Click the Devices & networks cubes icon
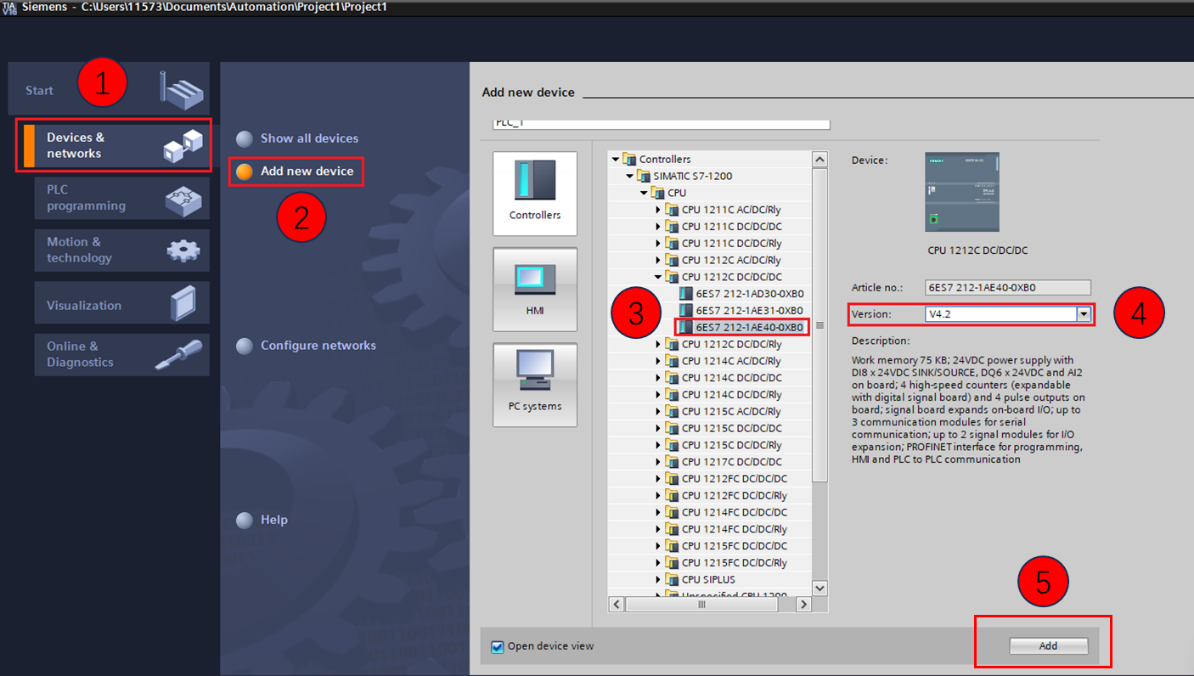 183,146
